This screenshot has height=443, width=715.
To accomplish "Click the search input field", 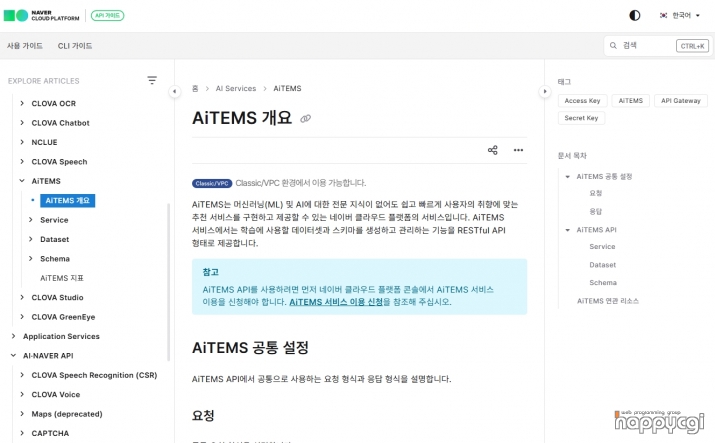I will (645, 45).
